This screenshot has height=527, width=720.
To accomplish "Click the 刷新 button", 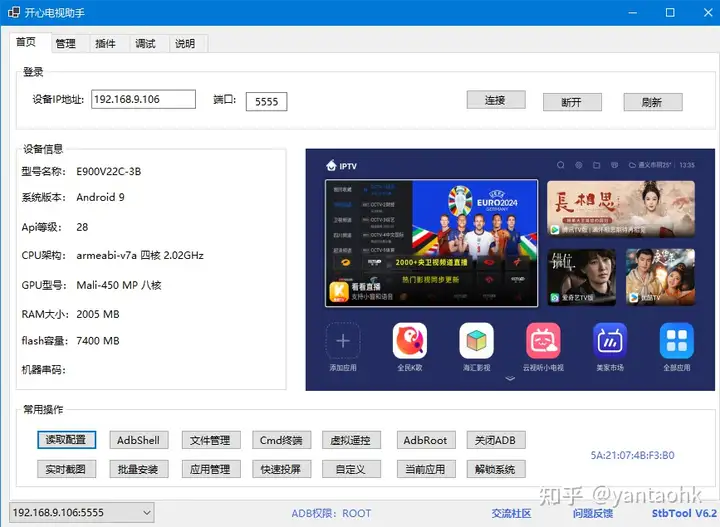I will pos(652,102).
